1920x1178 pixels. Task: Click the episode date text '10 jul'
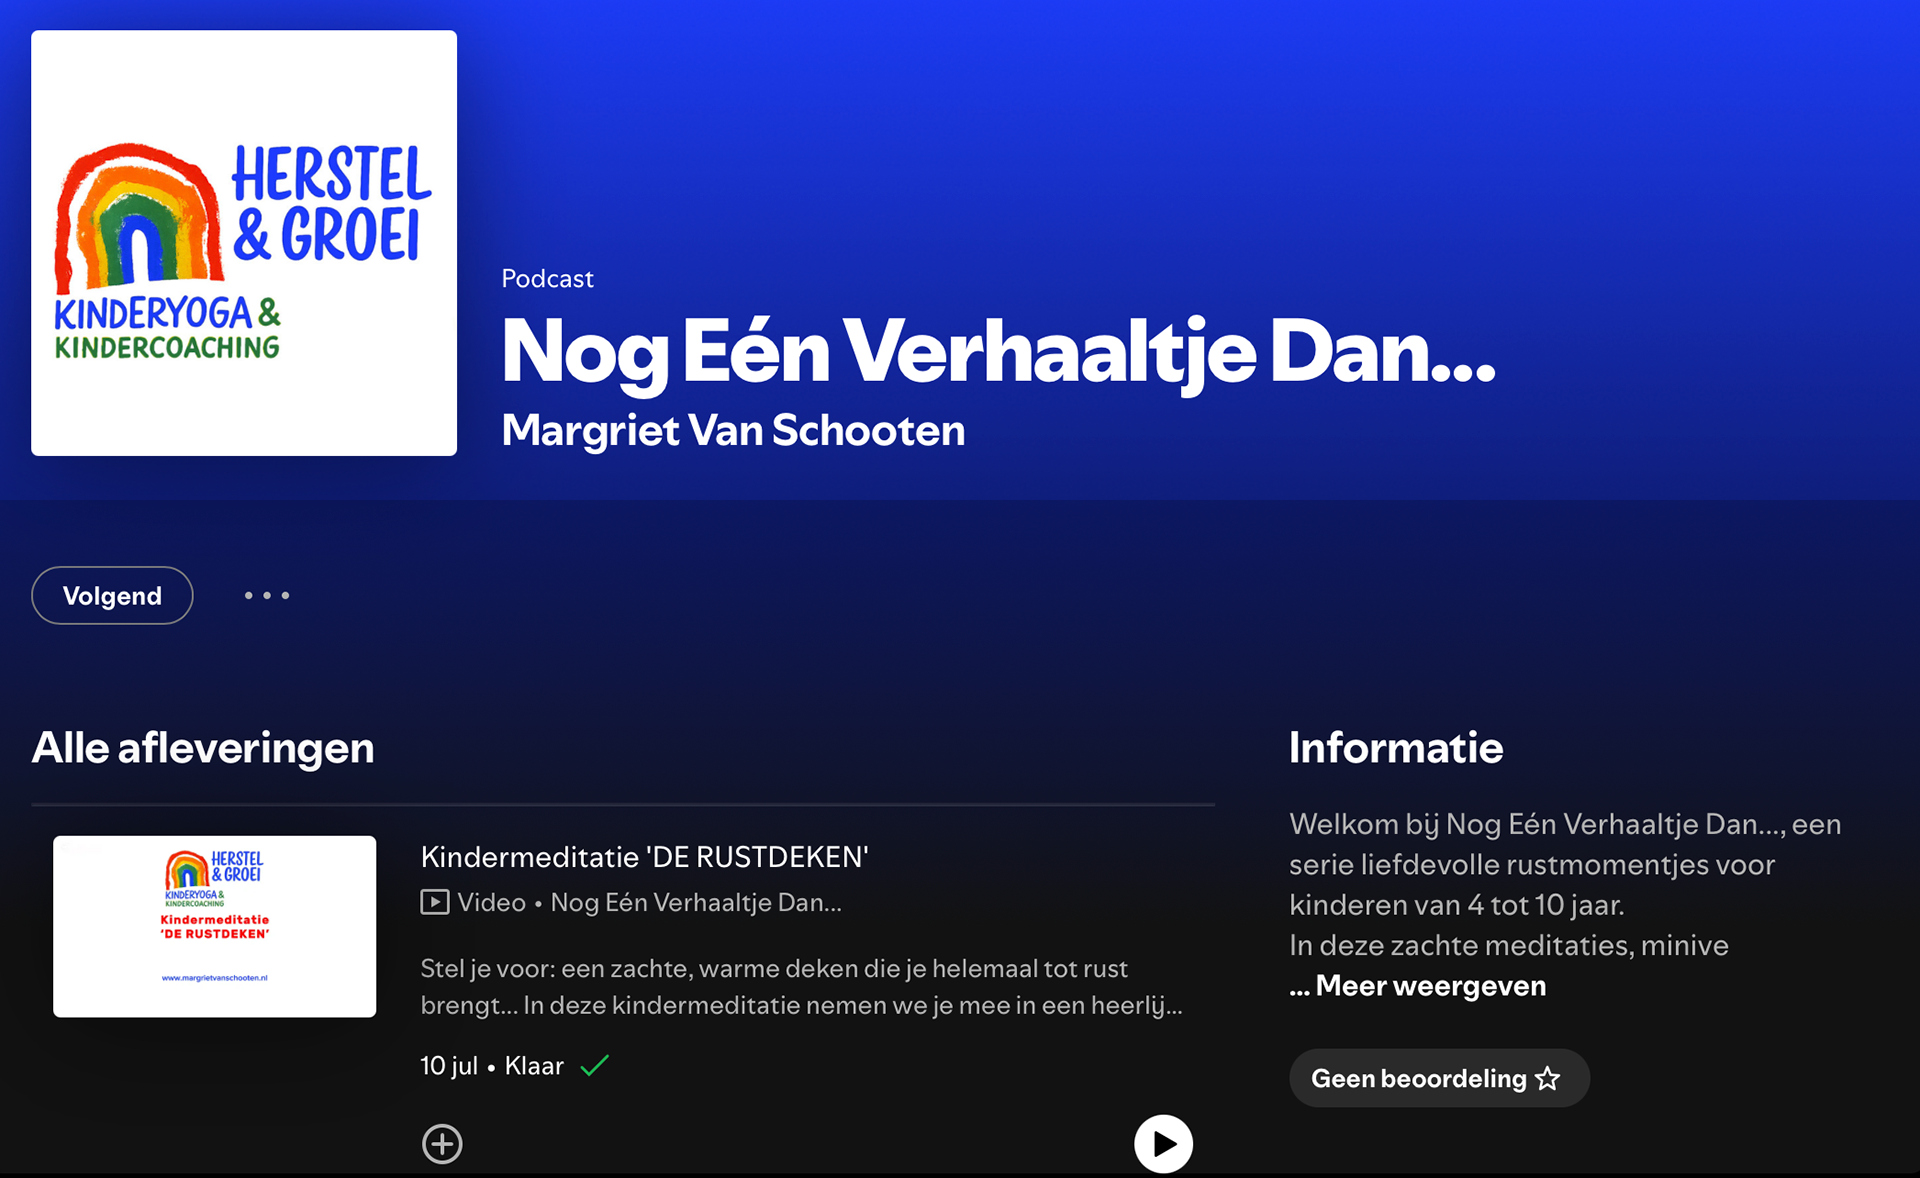(x=449, y=1066)
